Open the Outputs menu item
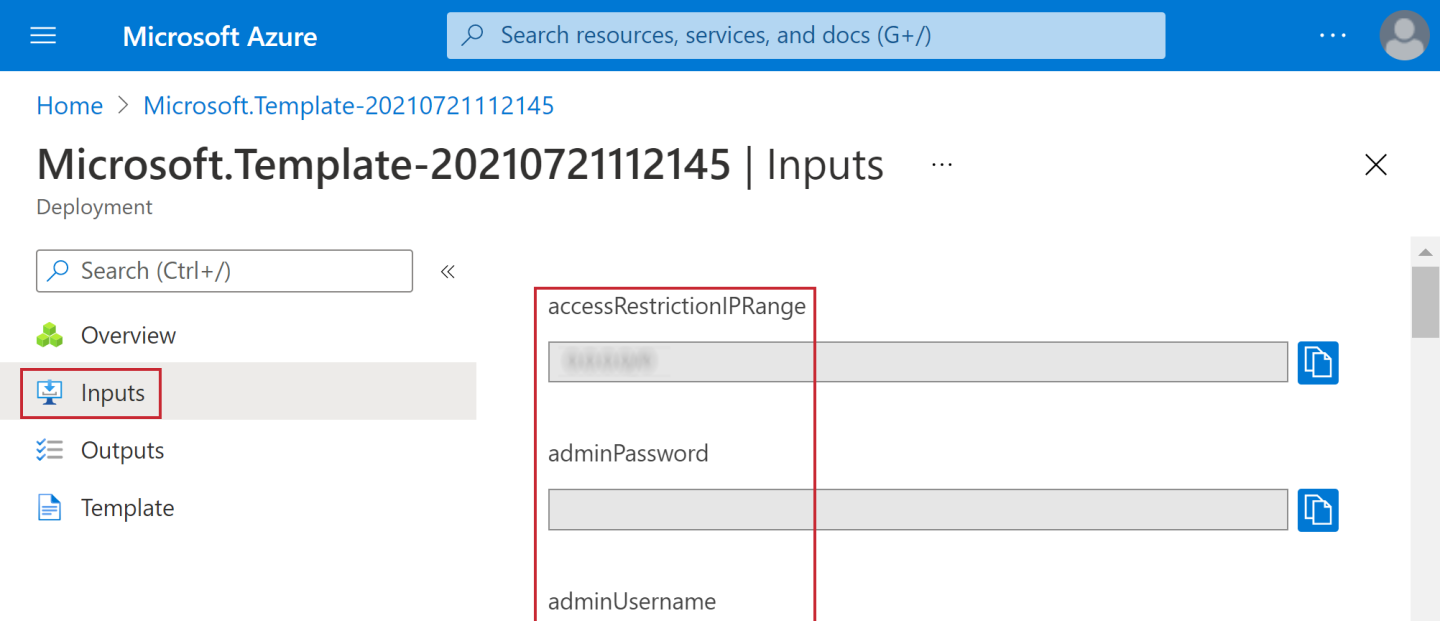The height and width of the screenshot is (621, 1440). coord(122,451)
